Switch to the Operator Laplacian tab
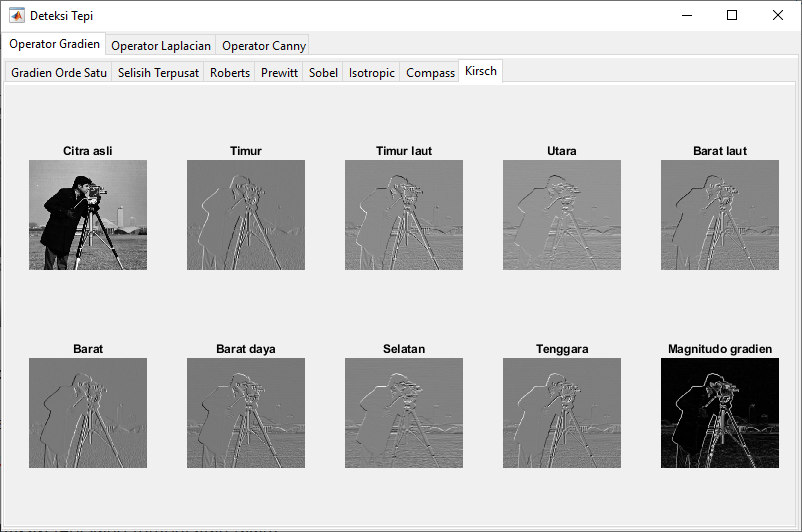 tap(160, 46)
